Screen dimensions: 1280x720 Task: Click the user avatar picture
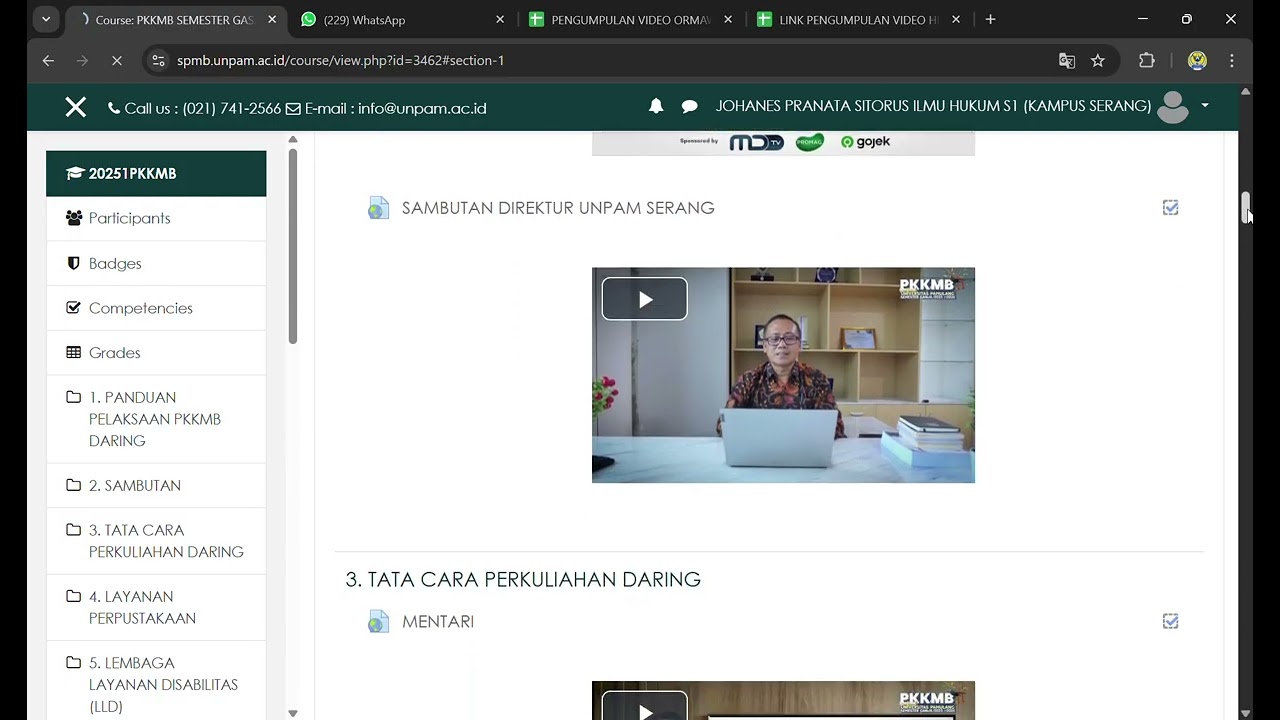1172,107
